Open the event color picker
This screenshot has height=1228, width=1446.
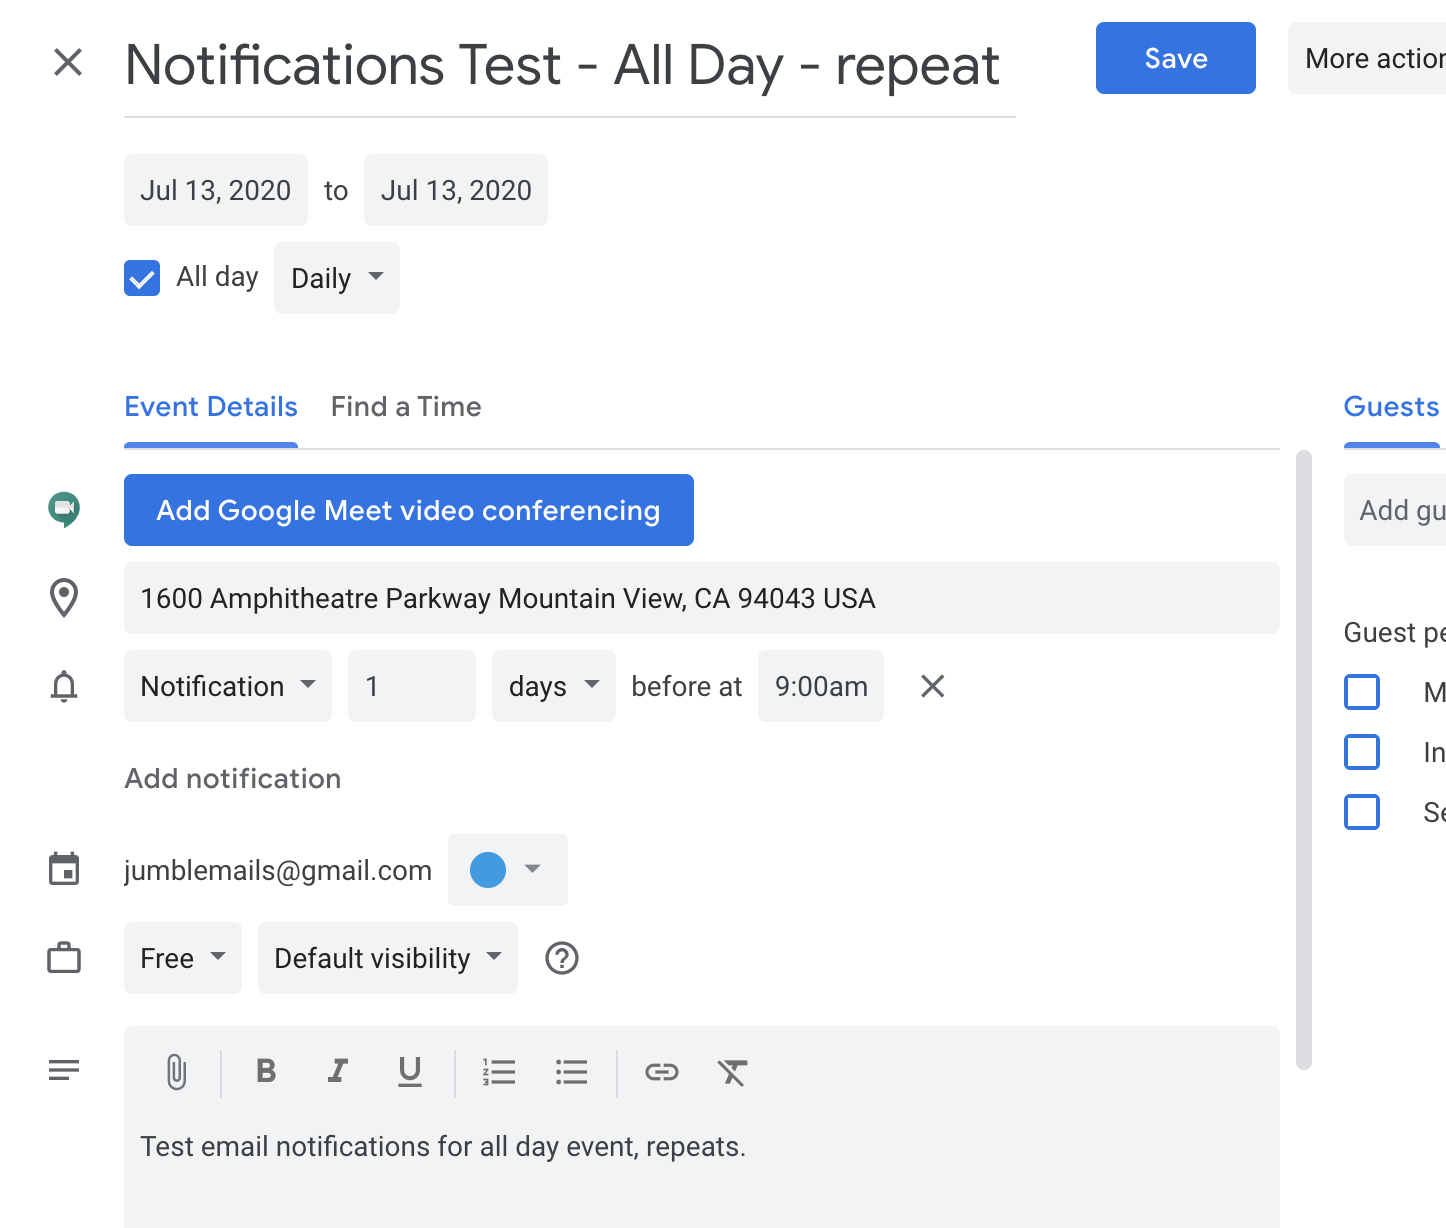point(507,869)
